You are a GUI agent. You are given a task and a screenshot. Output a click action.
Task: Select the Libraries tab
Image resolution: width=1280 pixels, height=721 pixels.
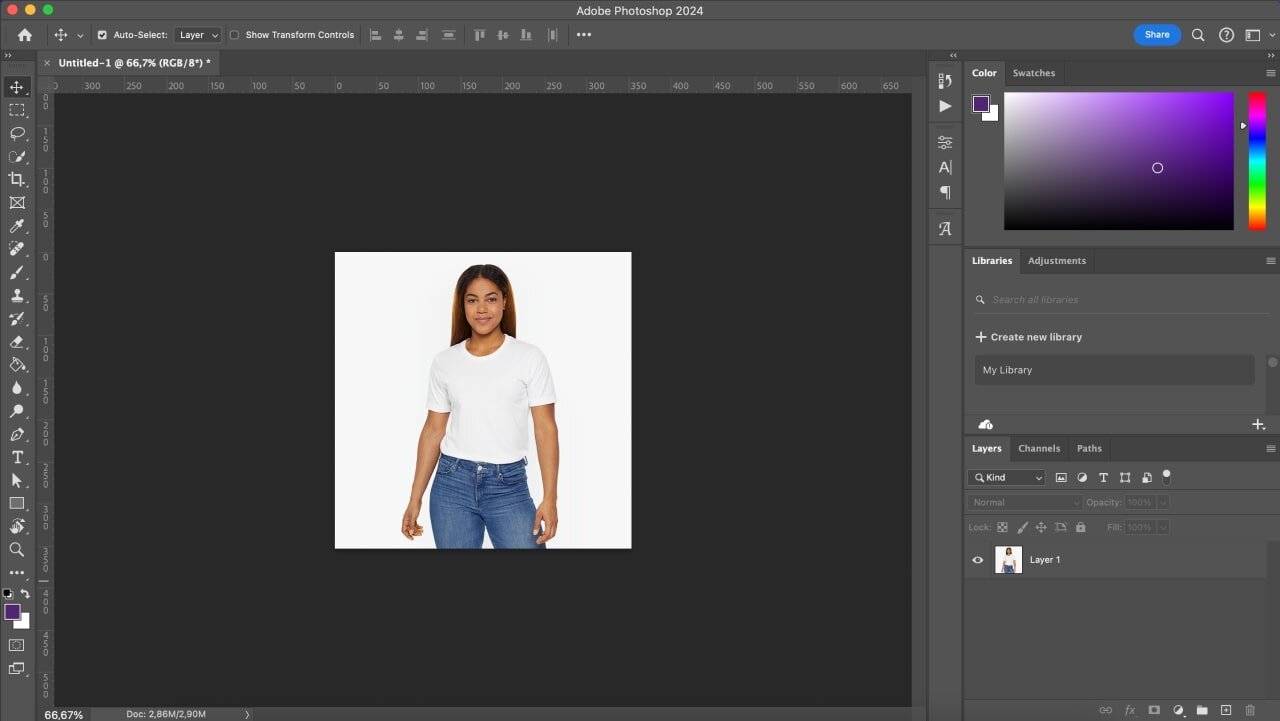992,261
